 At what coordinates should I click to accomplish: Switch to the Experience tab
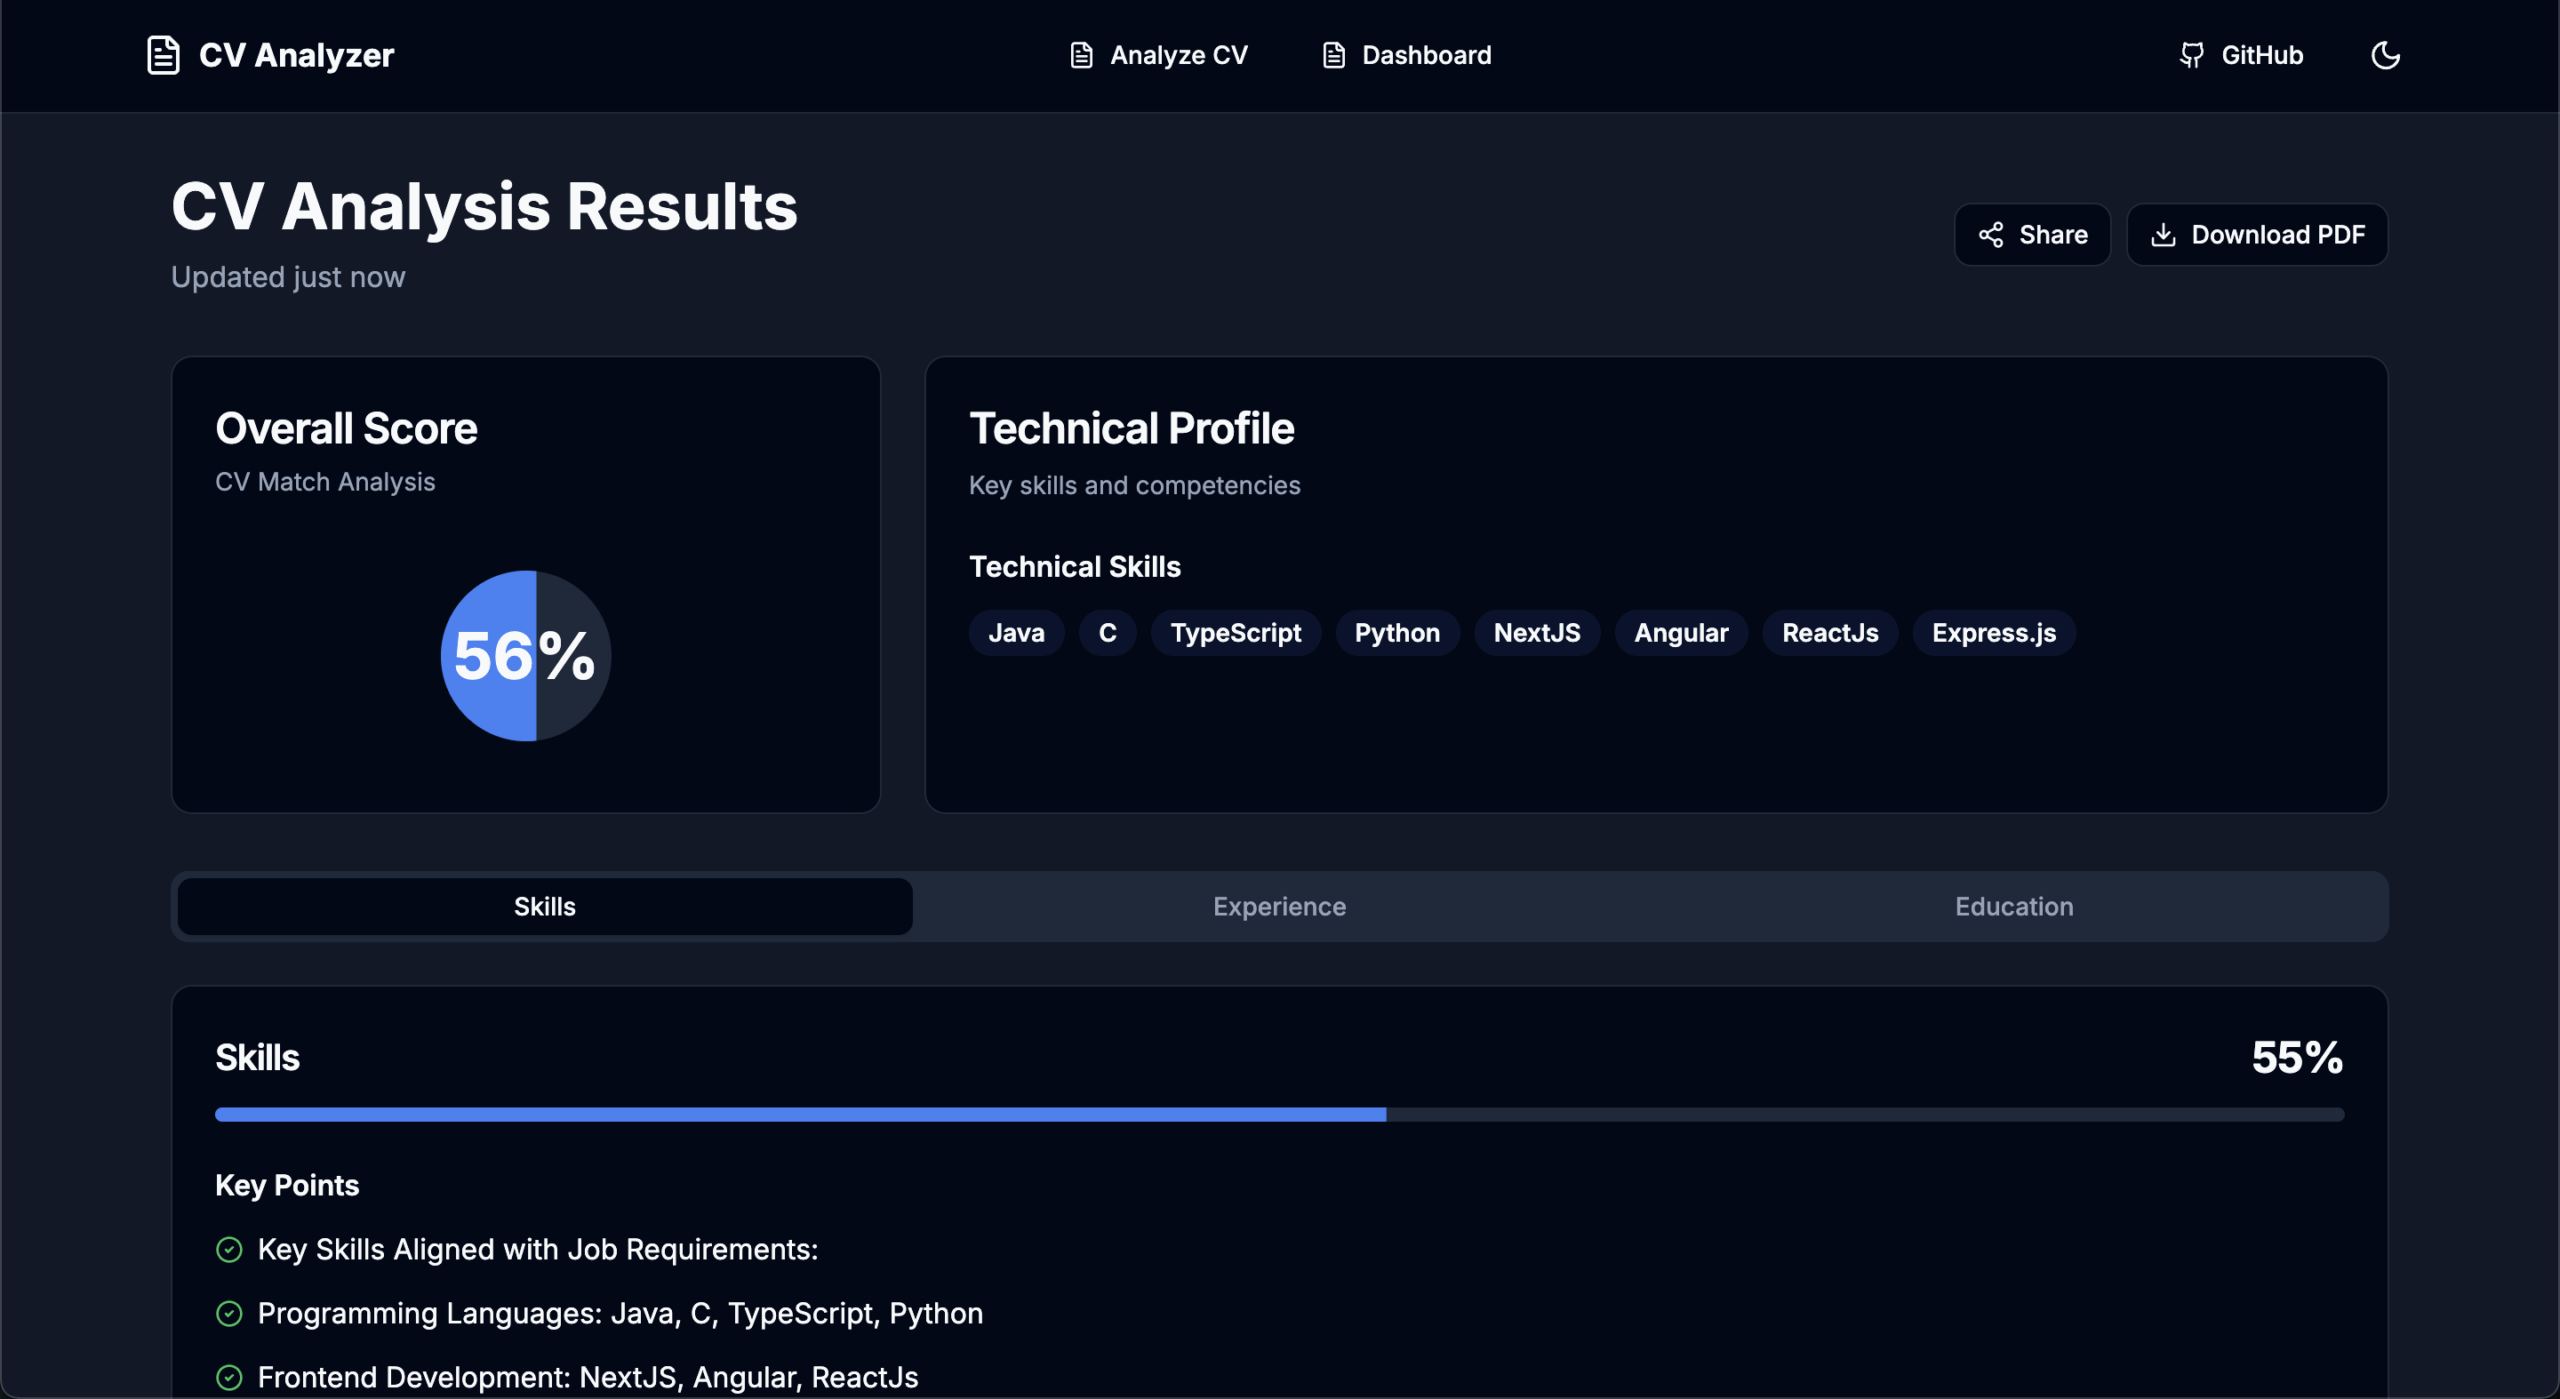point(1279,906)
